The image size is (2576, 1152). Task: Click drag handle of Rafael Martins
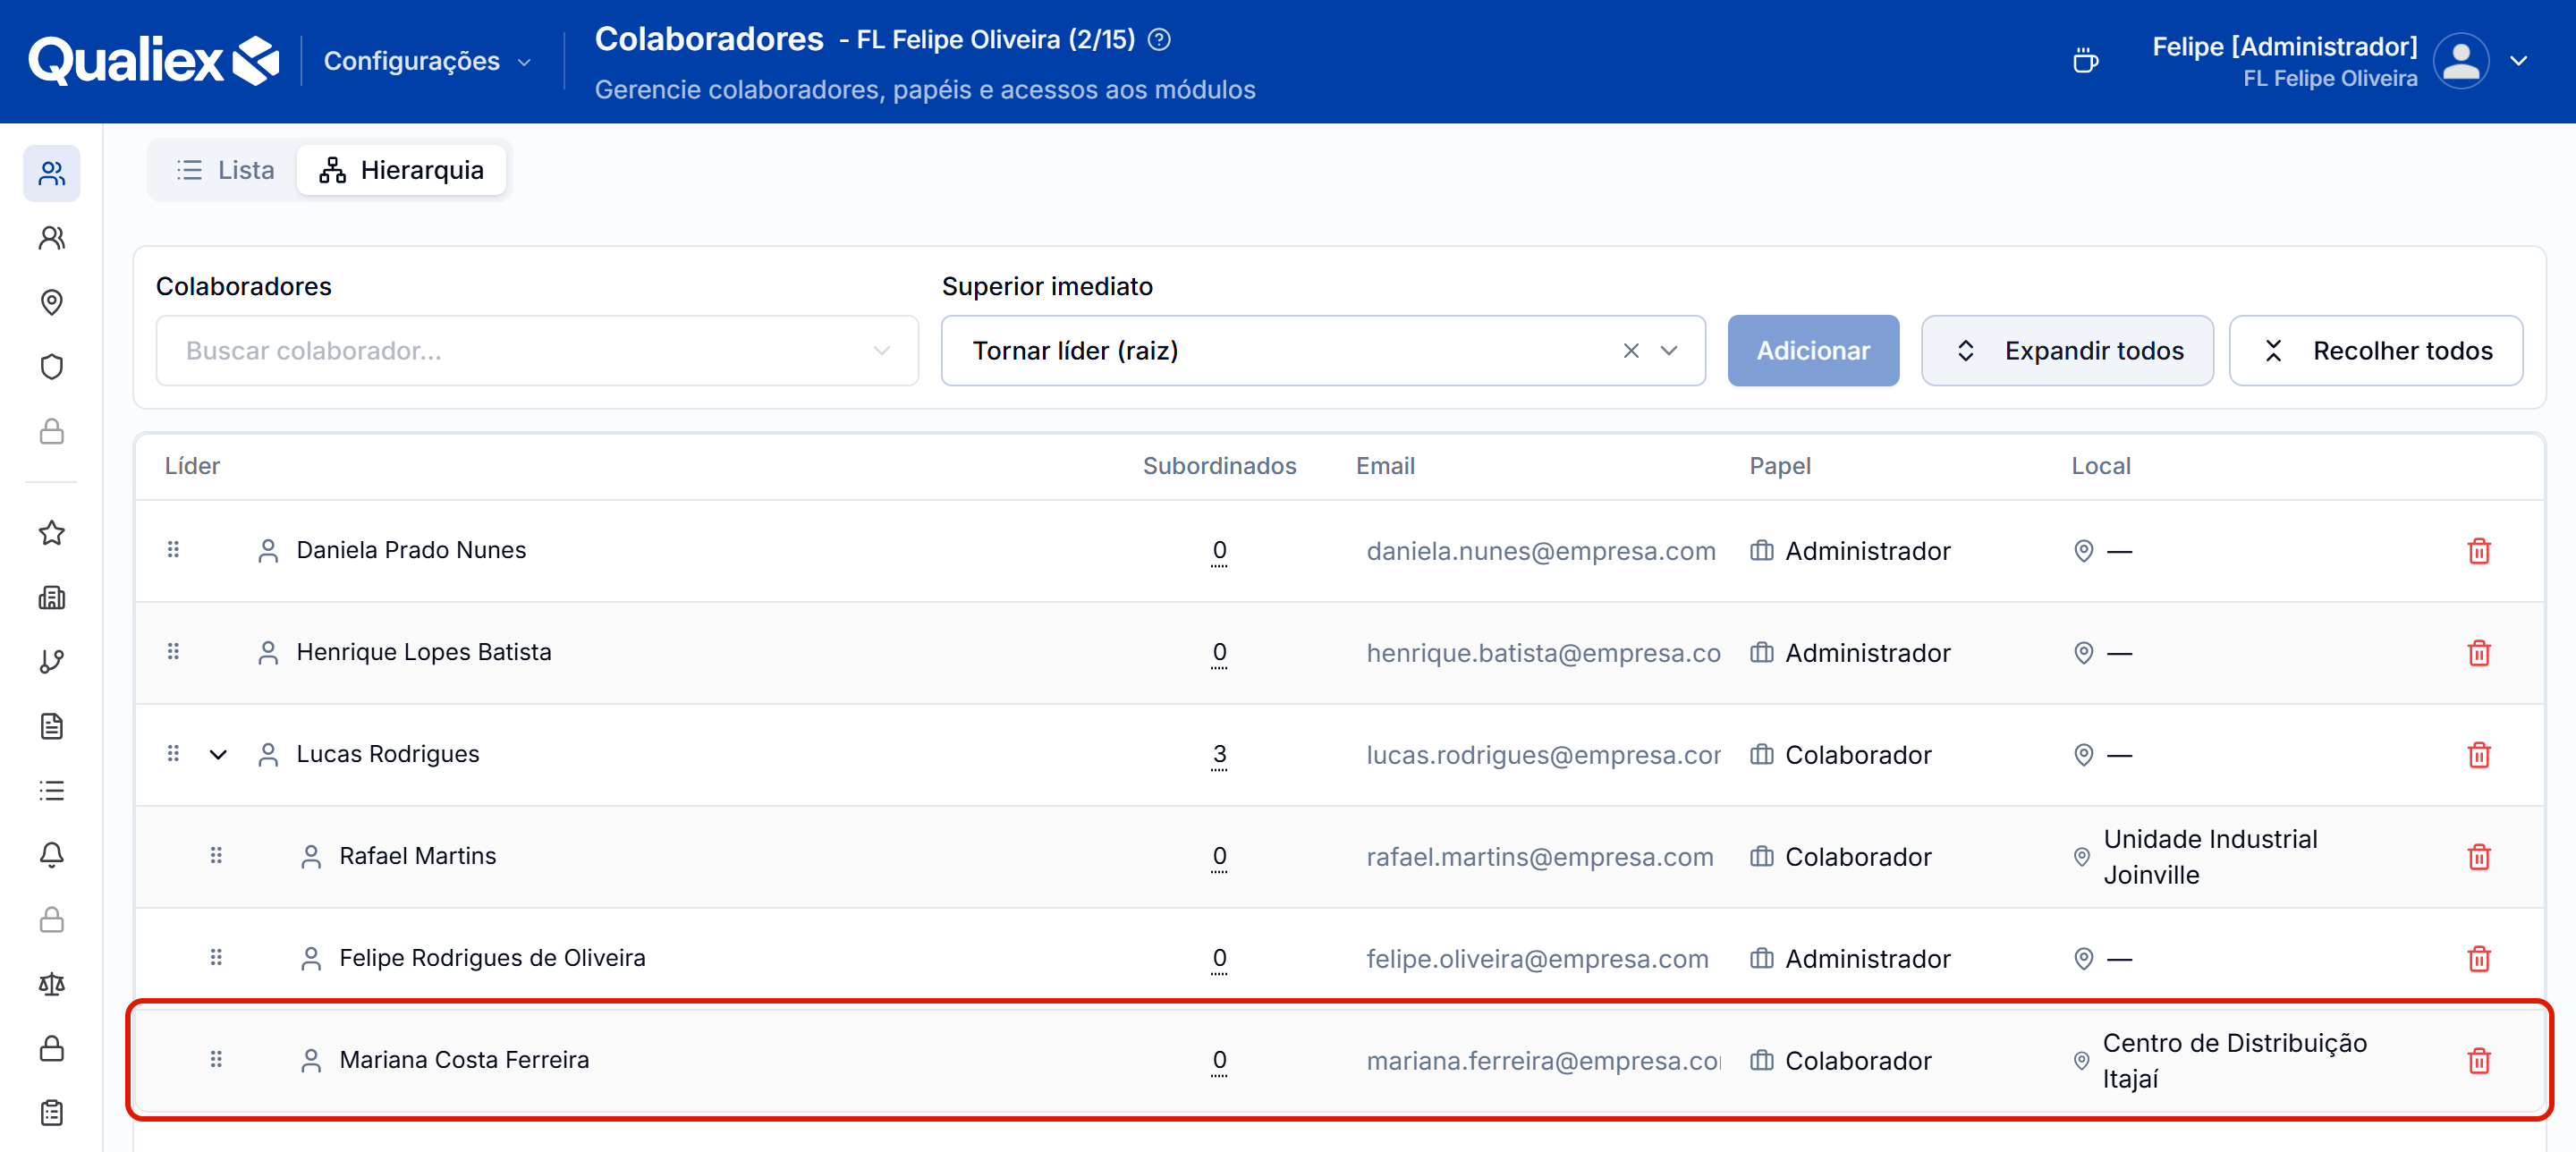(x=216, y=856)
